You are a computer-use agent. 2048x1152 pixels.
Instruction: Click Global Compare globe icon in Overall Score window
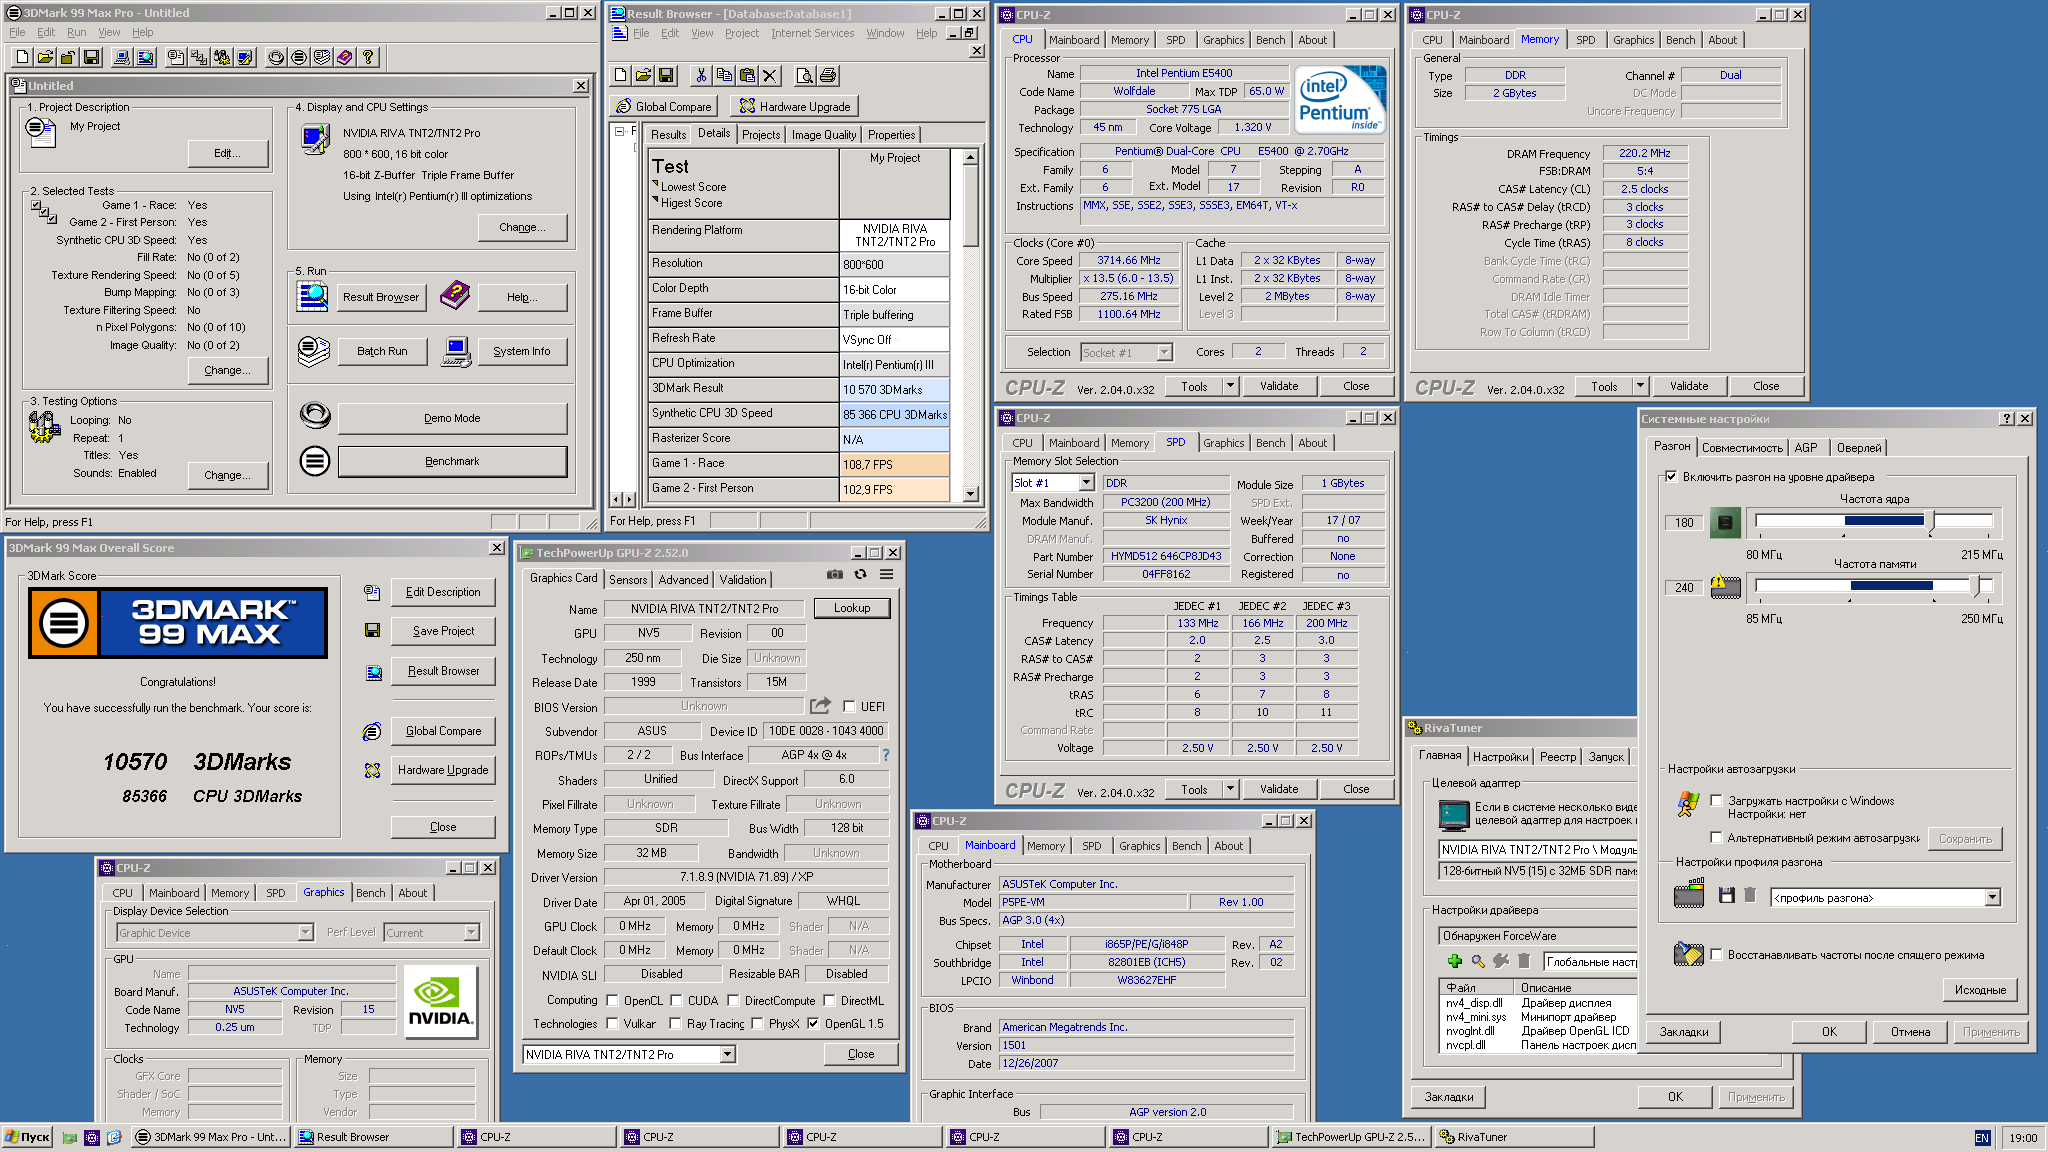pos(372,731)
